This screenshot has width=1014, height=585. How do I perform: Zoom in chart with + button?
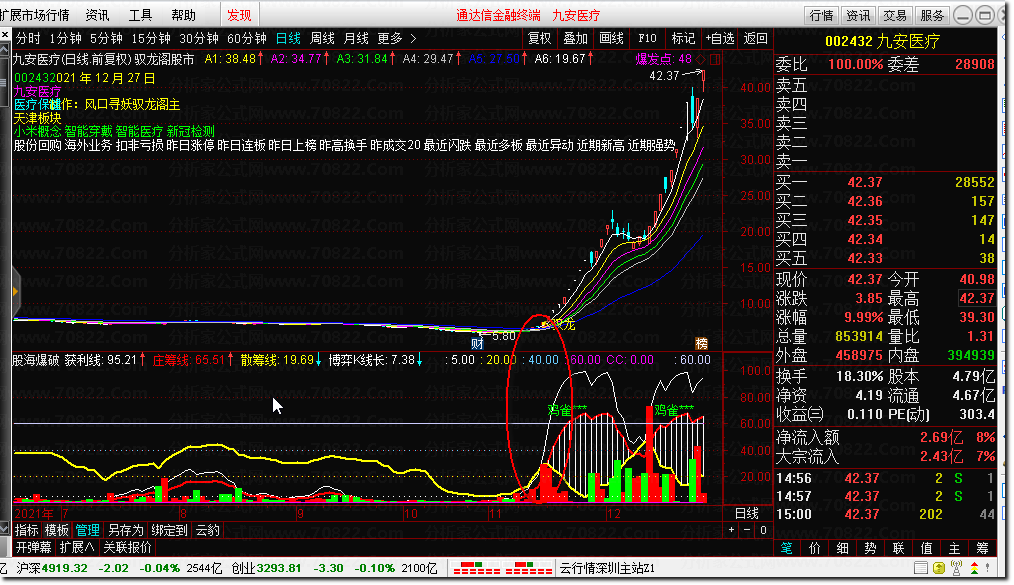(731, 530)
